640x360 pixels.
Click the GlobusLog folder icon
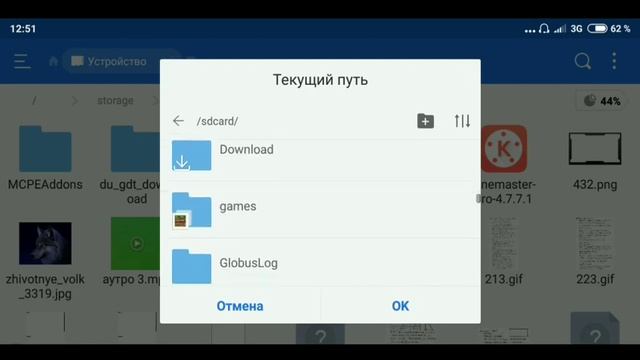pyautogui.click(x=191, y=267)
